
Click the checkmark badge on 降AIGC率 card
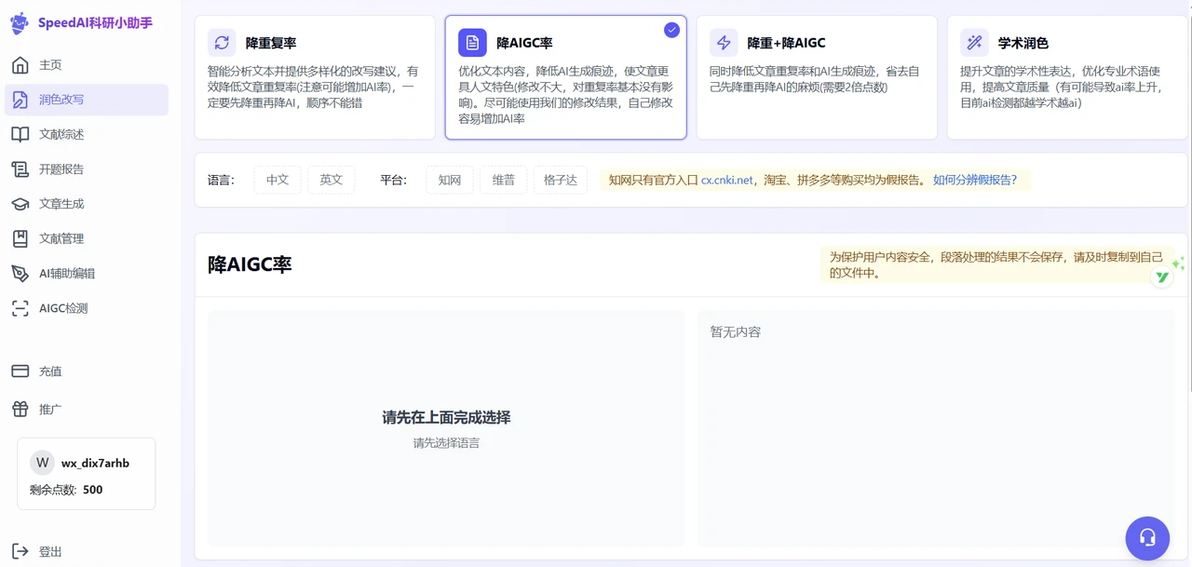pyautogui.click(x=671, y=30)
